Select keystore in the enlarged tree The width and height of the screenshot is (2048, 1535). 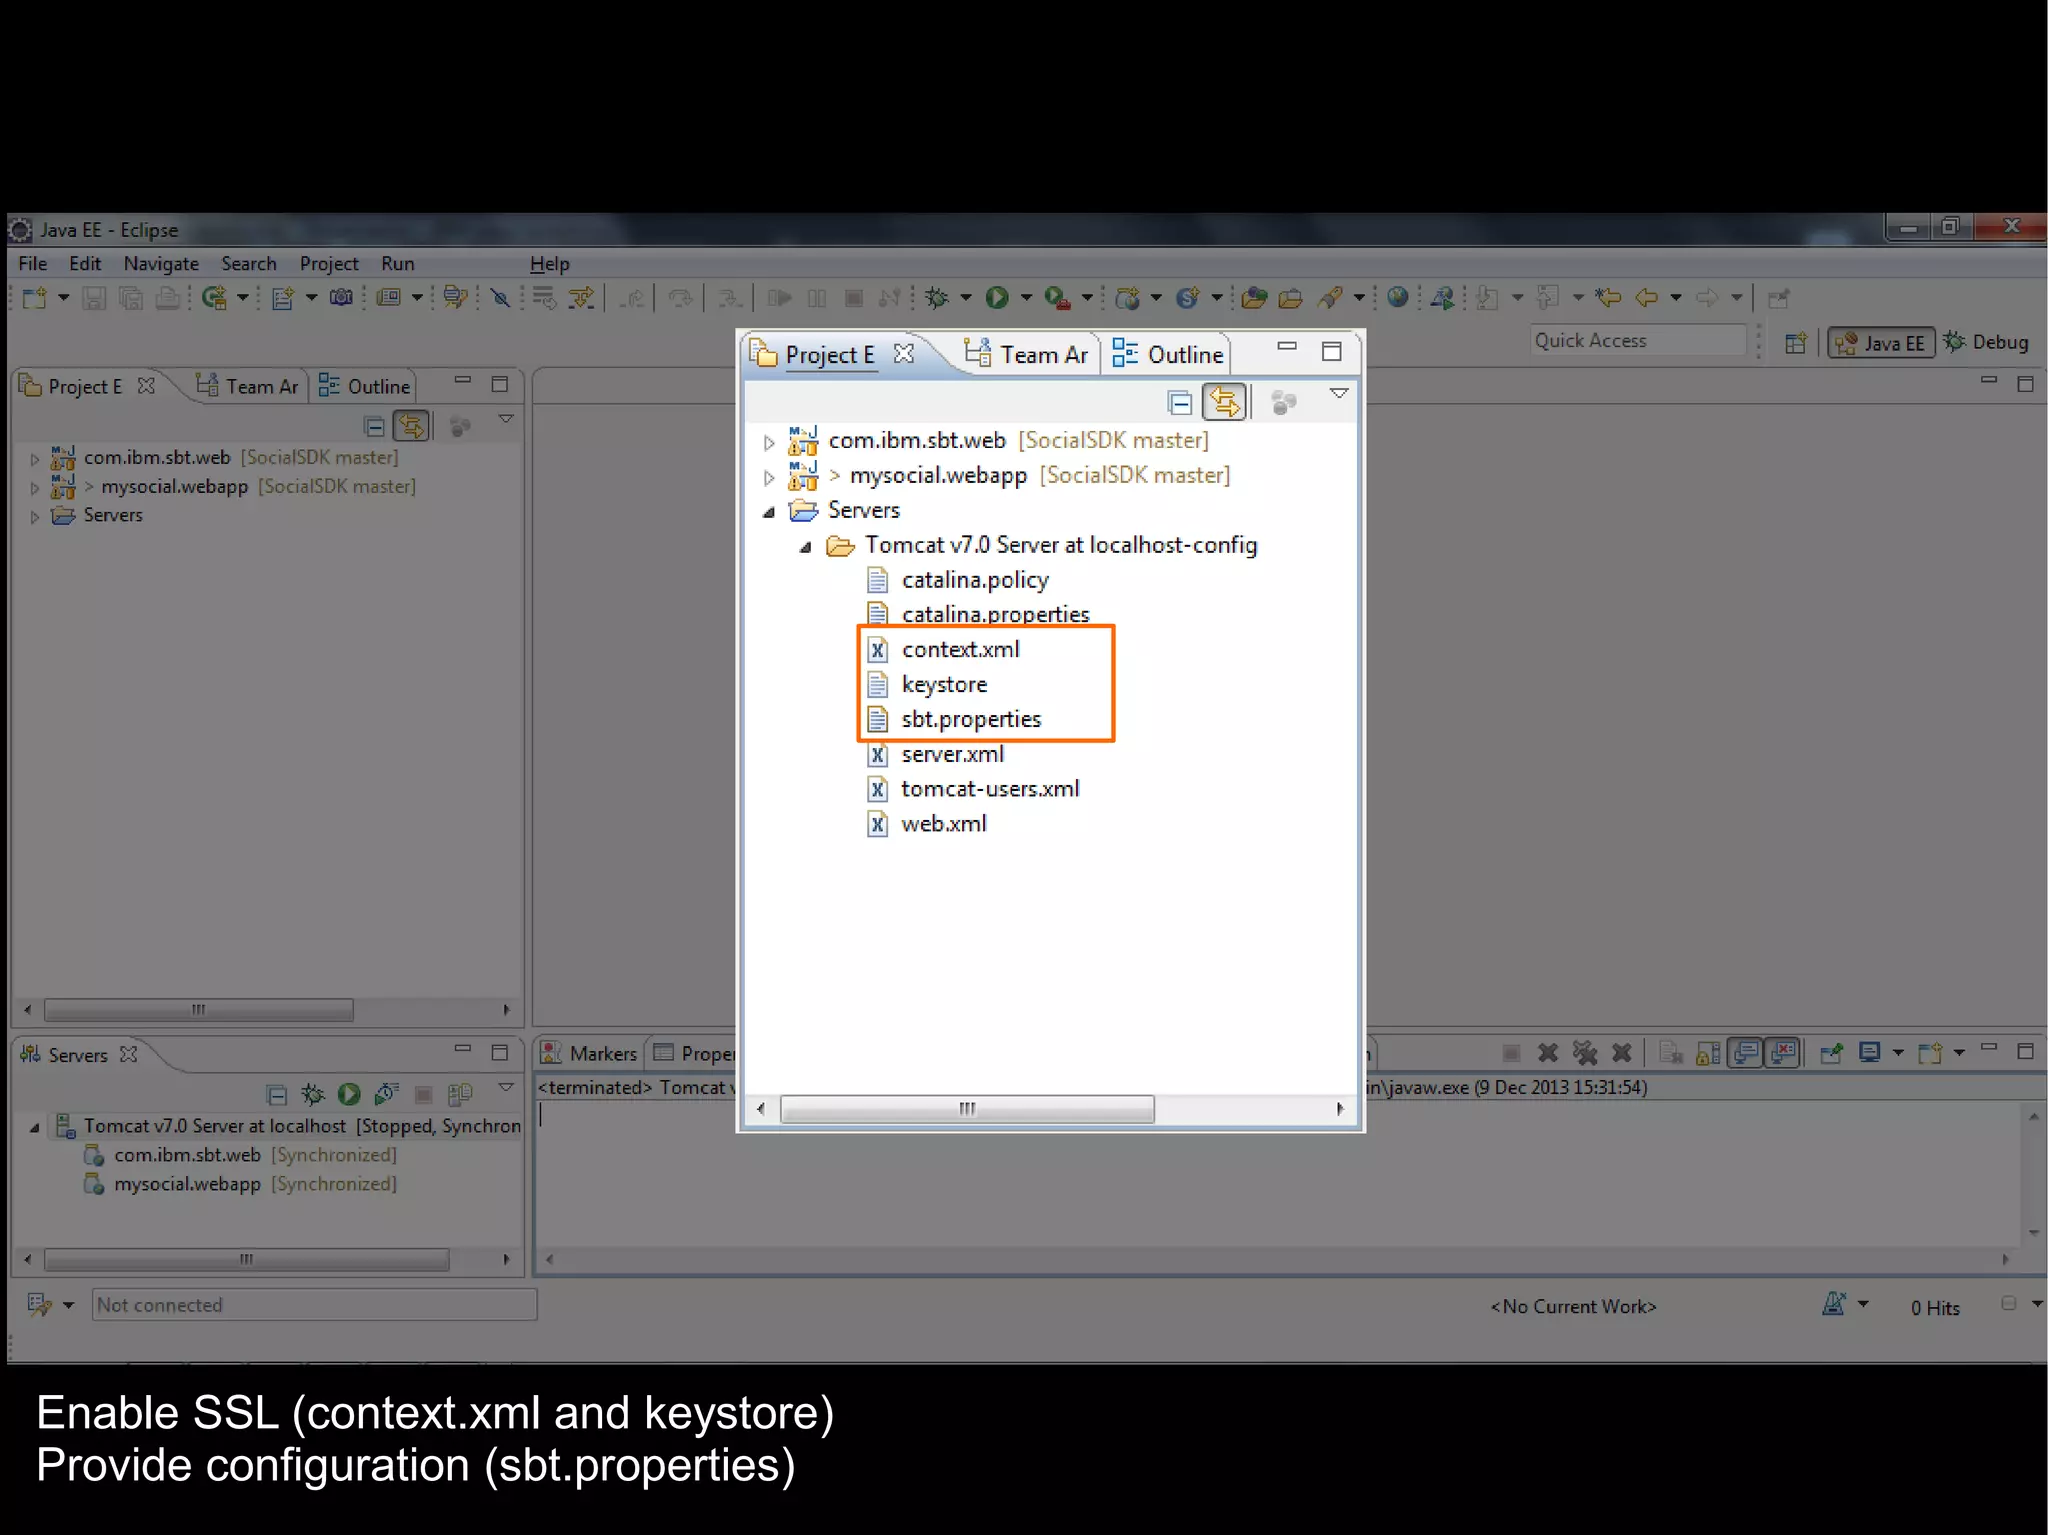(944, 685)
